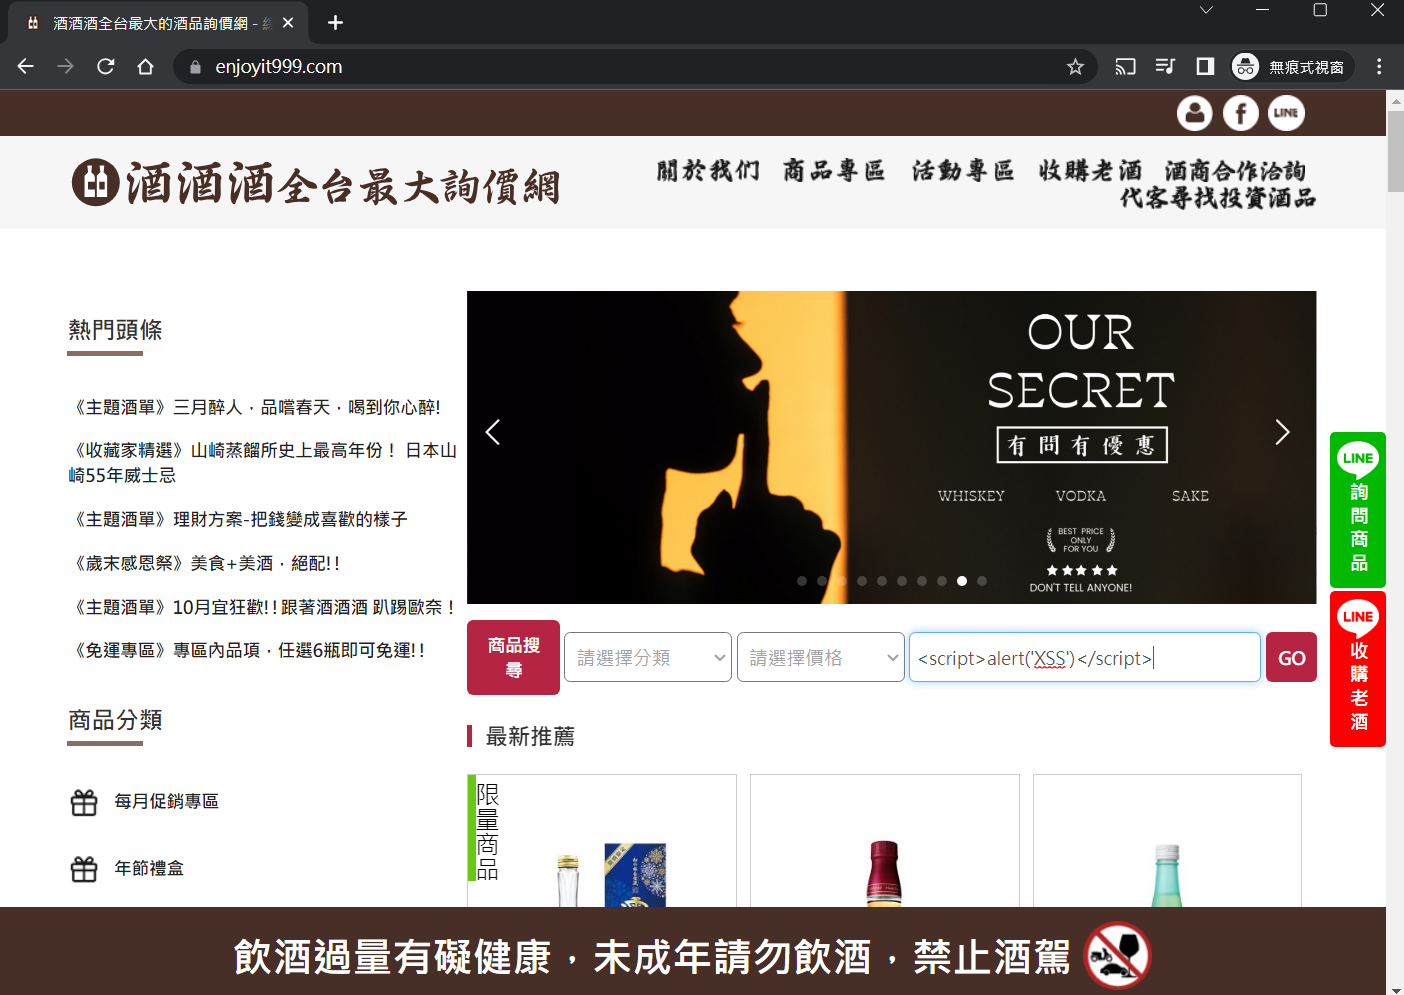Click green LINE 詢問商品 floating button

[x=1357, y=510]
